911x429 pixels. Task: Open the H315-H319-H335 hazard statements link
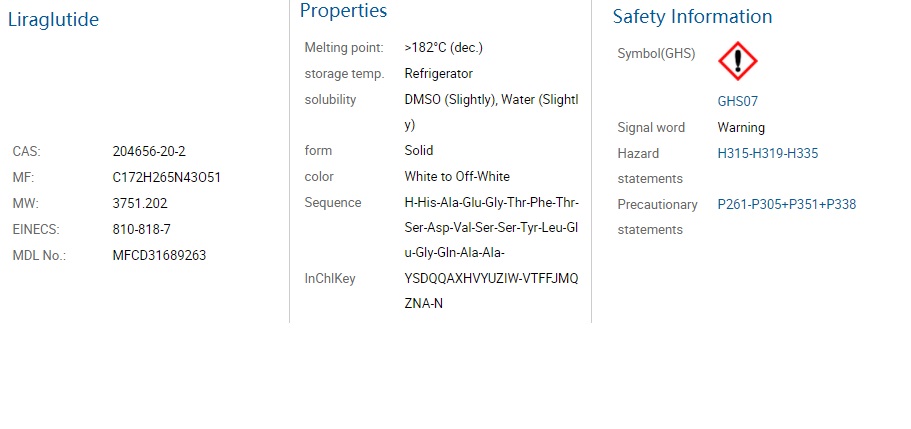click(x=767, y=153)
